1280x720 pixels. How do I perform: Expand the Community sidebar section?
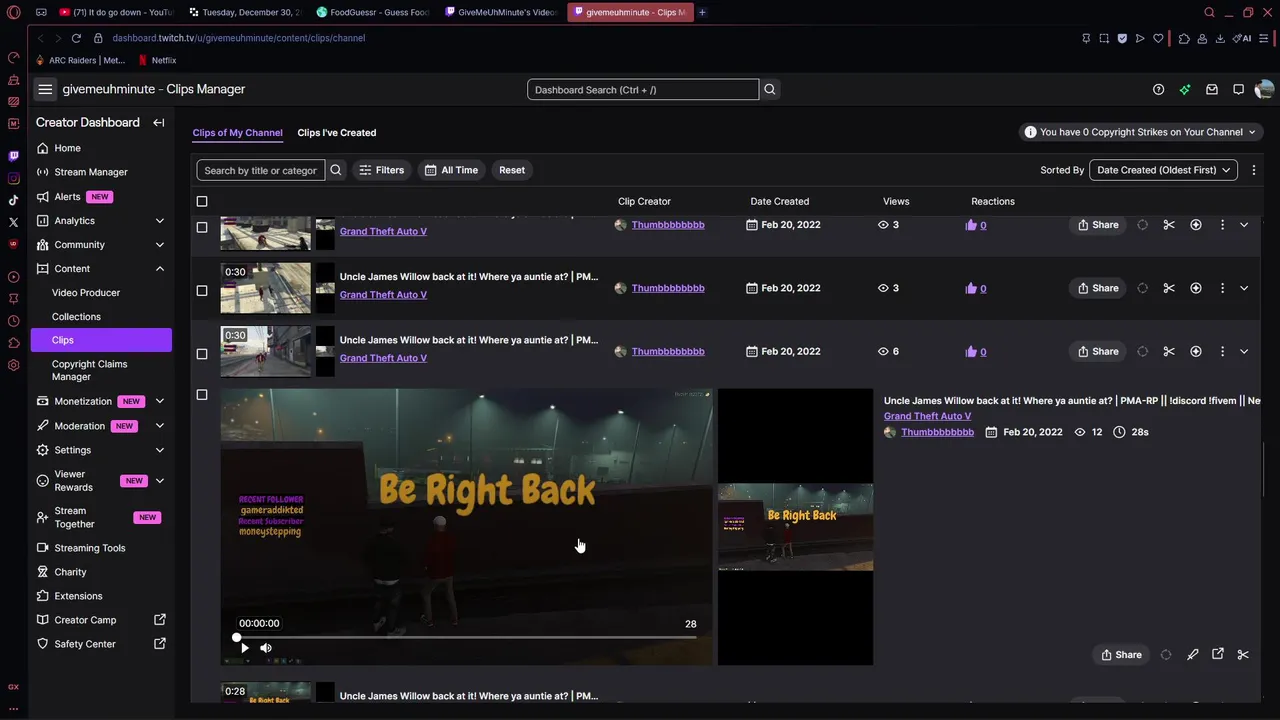tap(160, 244)
